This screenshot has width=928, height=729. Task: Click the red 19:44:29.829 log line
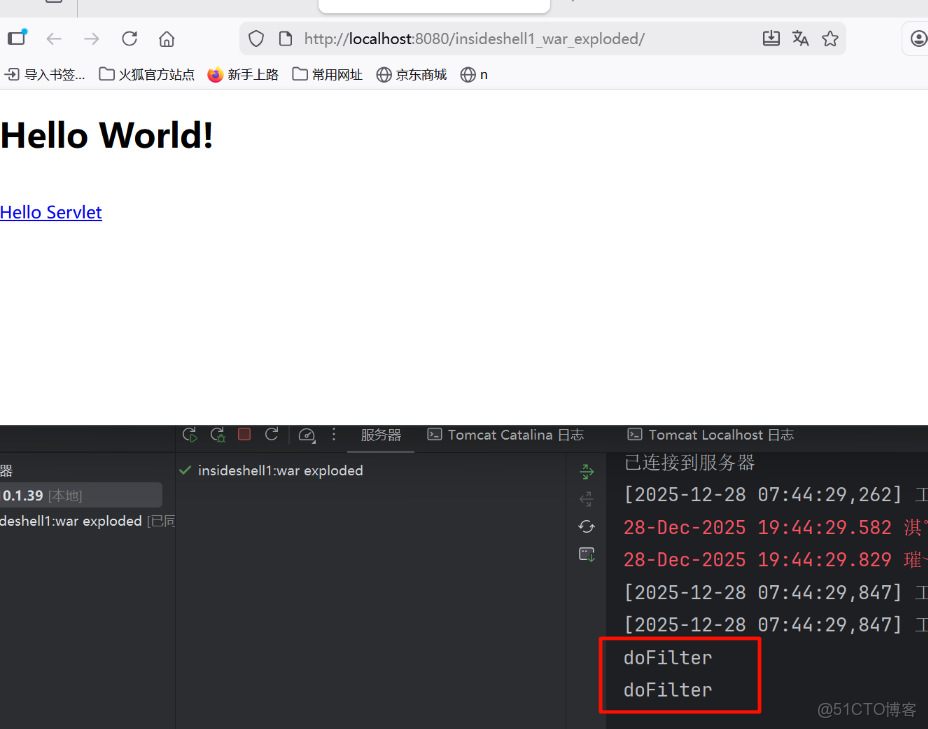pyautogui.click(x=775, y=560)
